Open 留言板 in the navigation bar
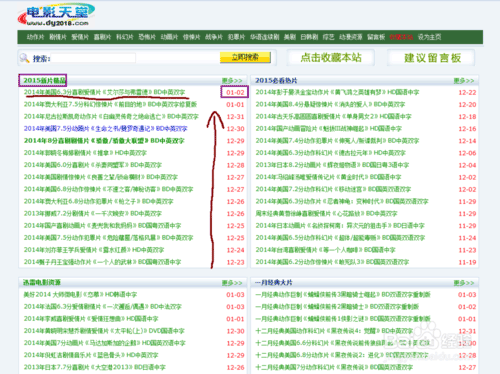This screenshot has height=374, width=500. click(x=376, y=37)
